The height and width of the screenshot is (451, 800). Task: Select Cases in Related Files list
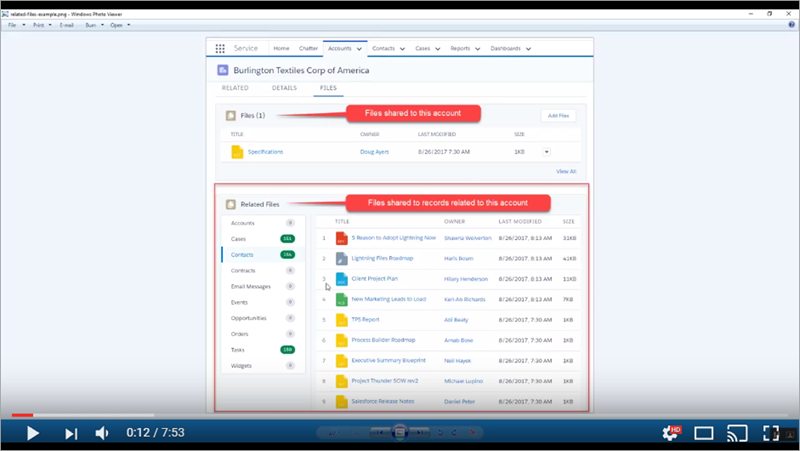263,239
